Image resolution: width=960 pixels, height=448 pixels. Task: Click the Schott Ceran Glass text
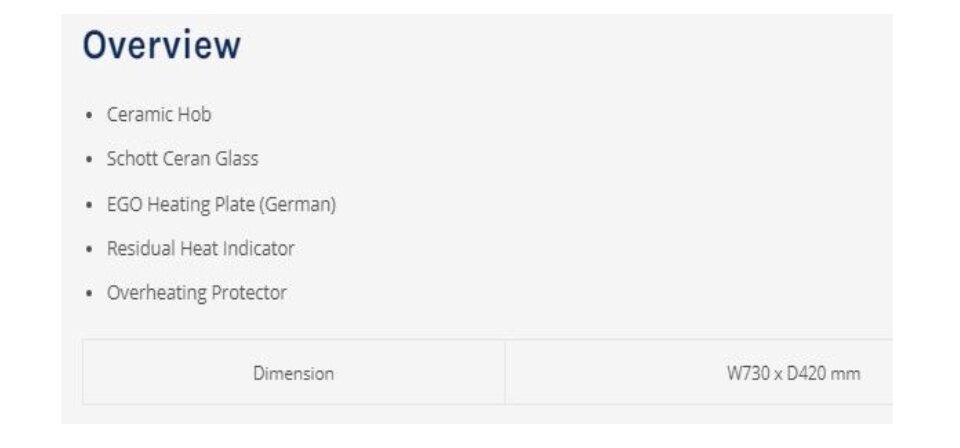tap(182, 159)
